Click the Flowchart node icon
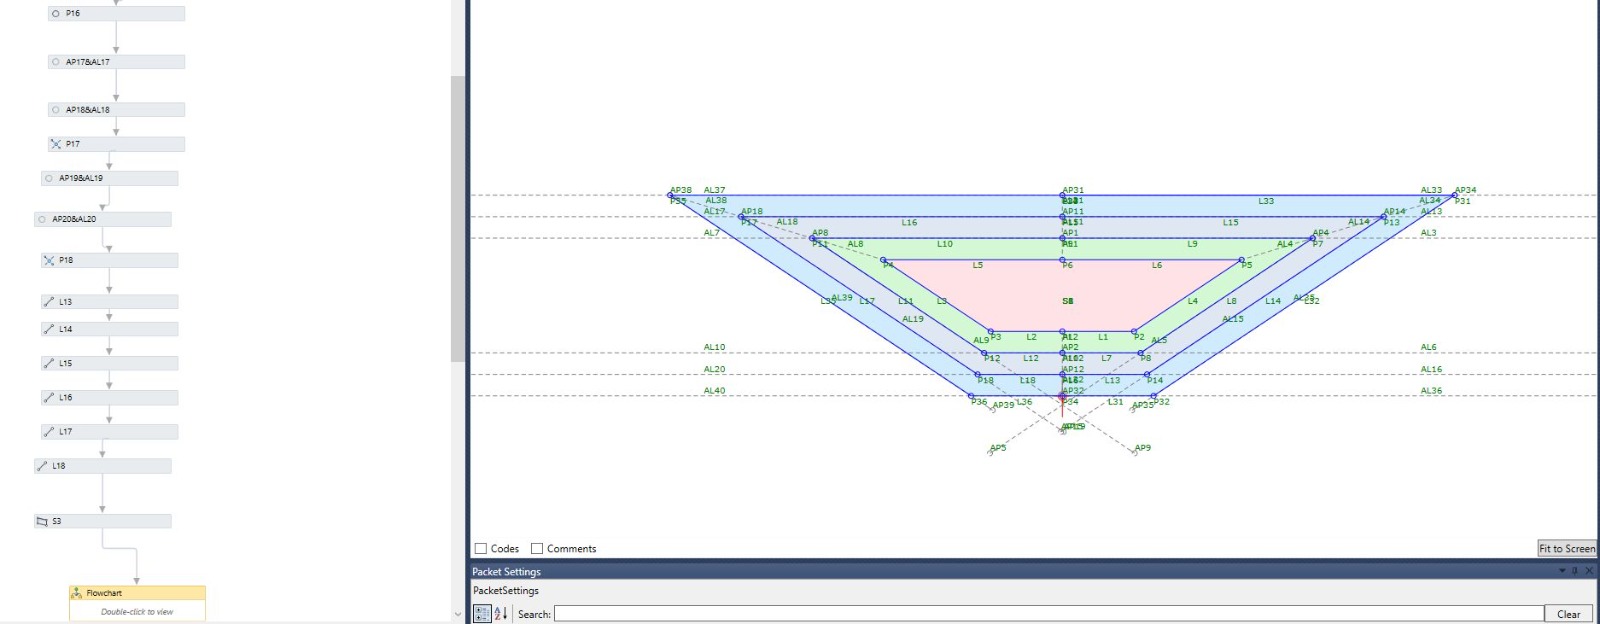Image resolution: width=1600 pixels, height=624 pixels. click(x=76, y=593)
